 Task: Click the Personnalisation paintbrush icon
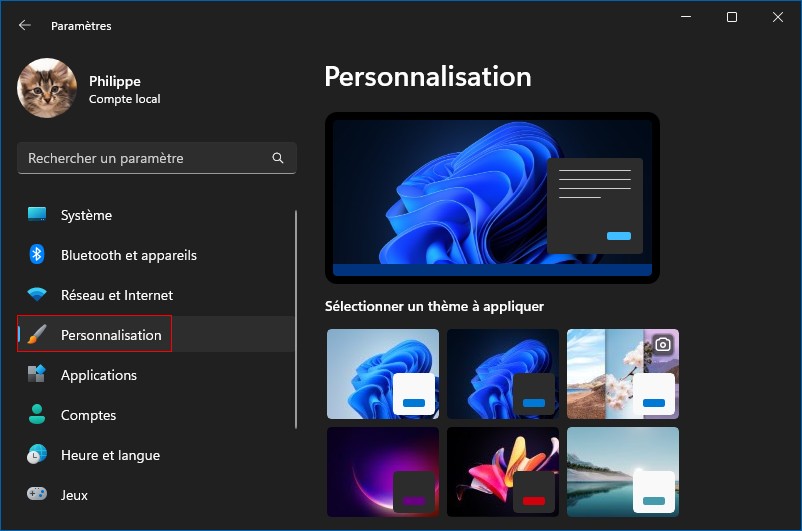[x=37, y=335]
